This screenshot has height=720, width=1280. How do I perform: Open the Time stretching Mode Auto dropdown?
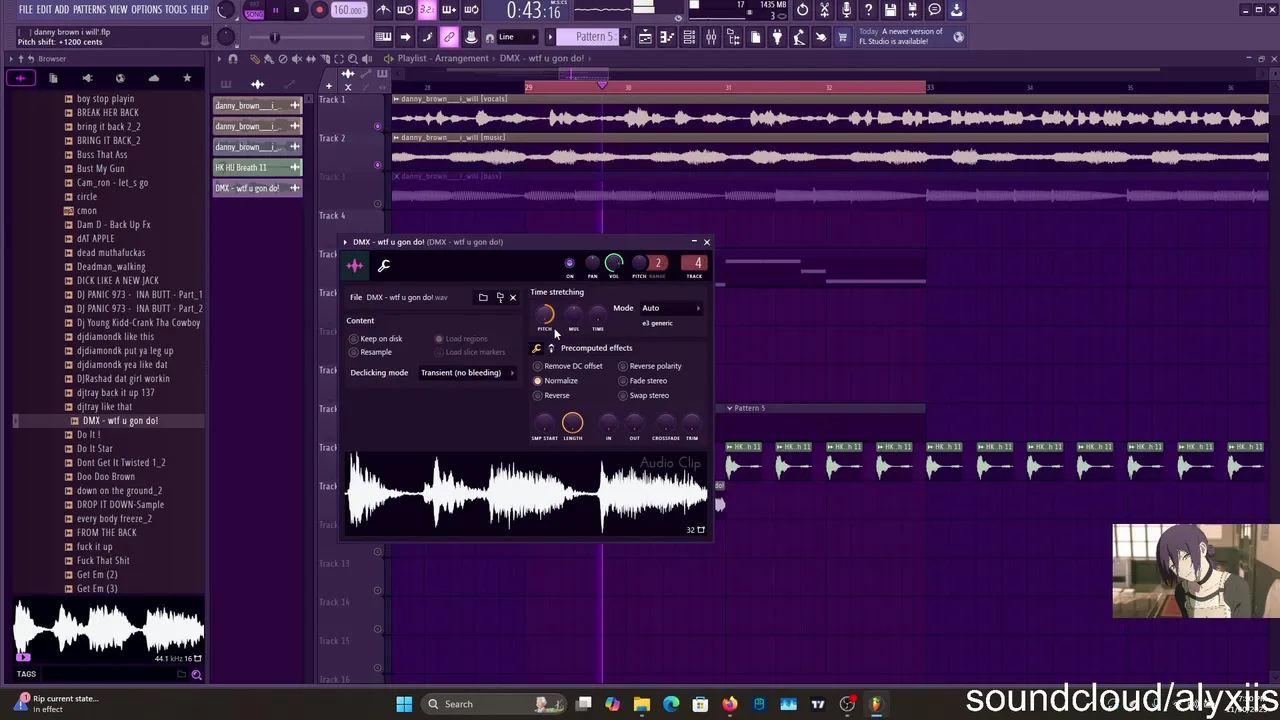click(x=672, y=308)
